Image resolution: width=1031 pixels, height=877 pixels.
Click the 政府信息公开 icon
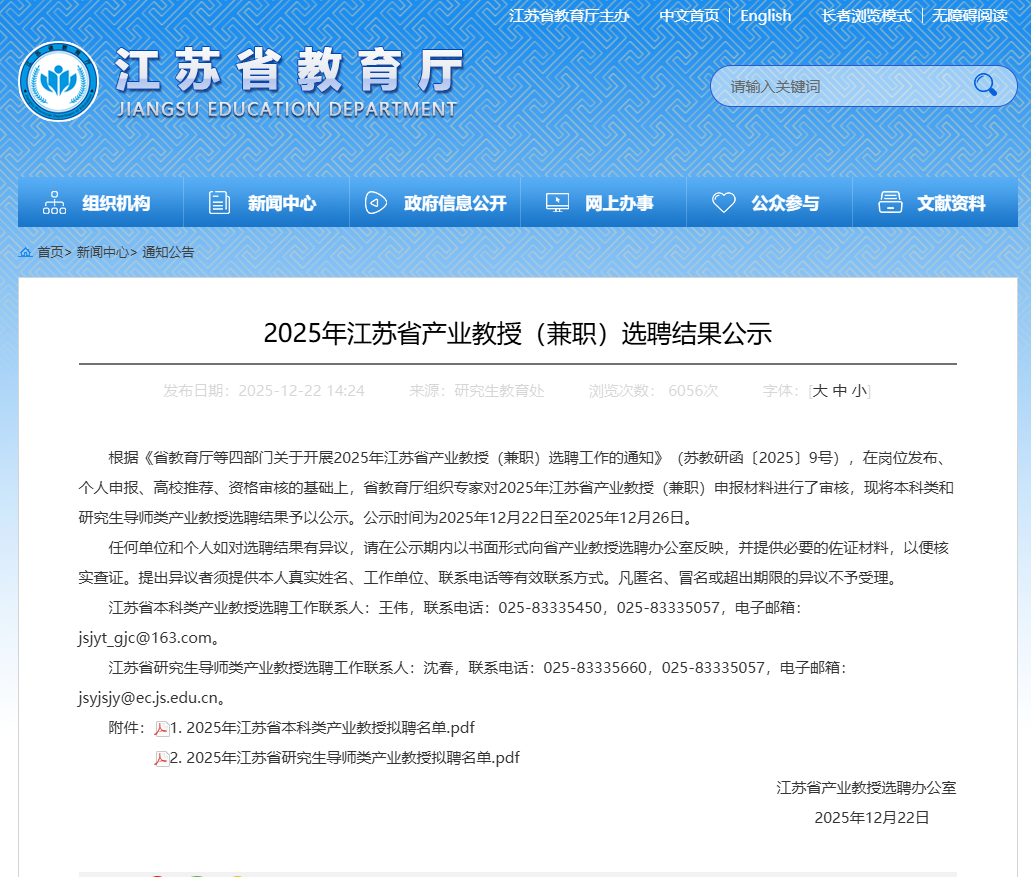(x=376, y=203)
